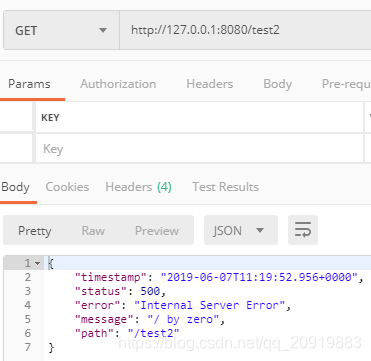Click the "error" key in response
The height and width of the screenshot is (361, 371).
(98, 305)
